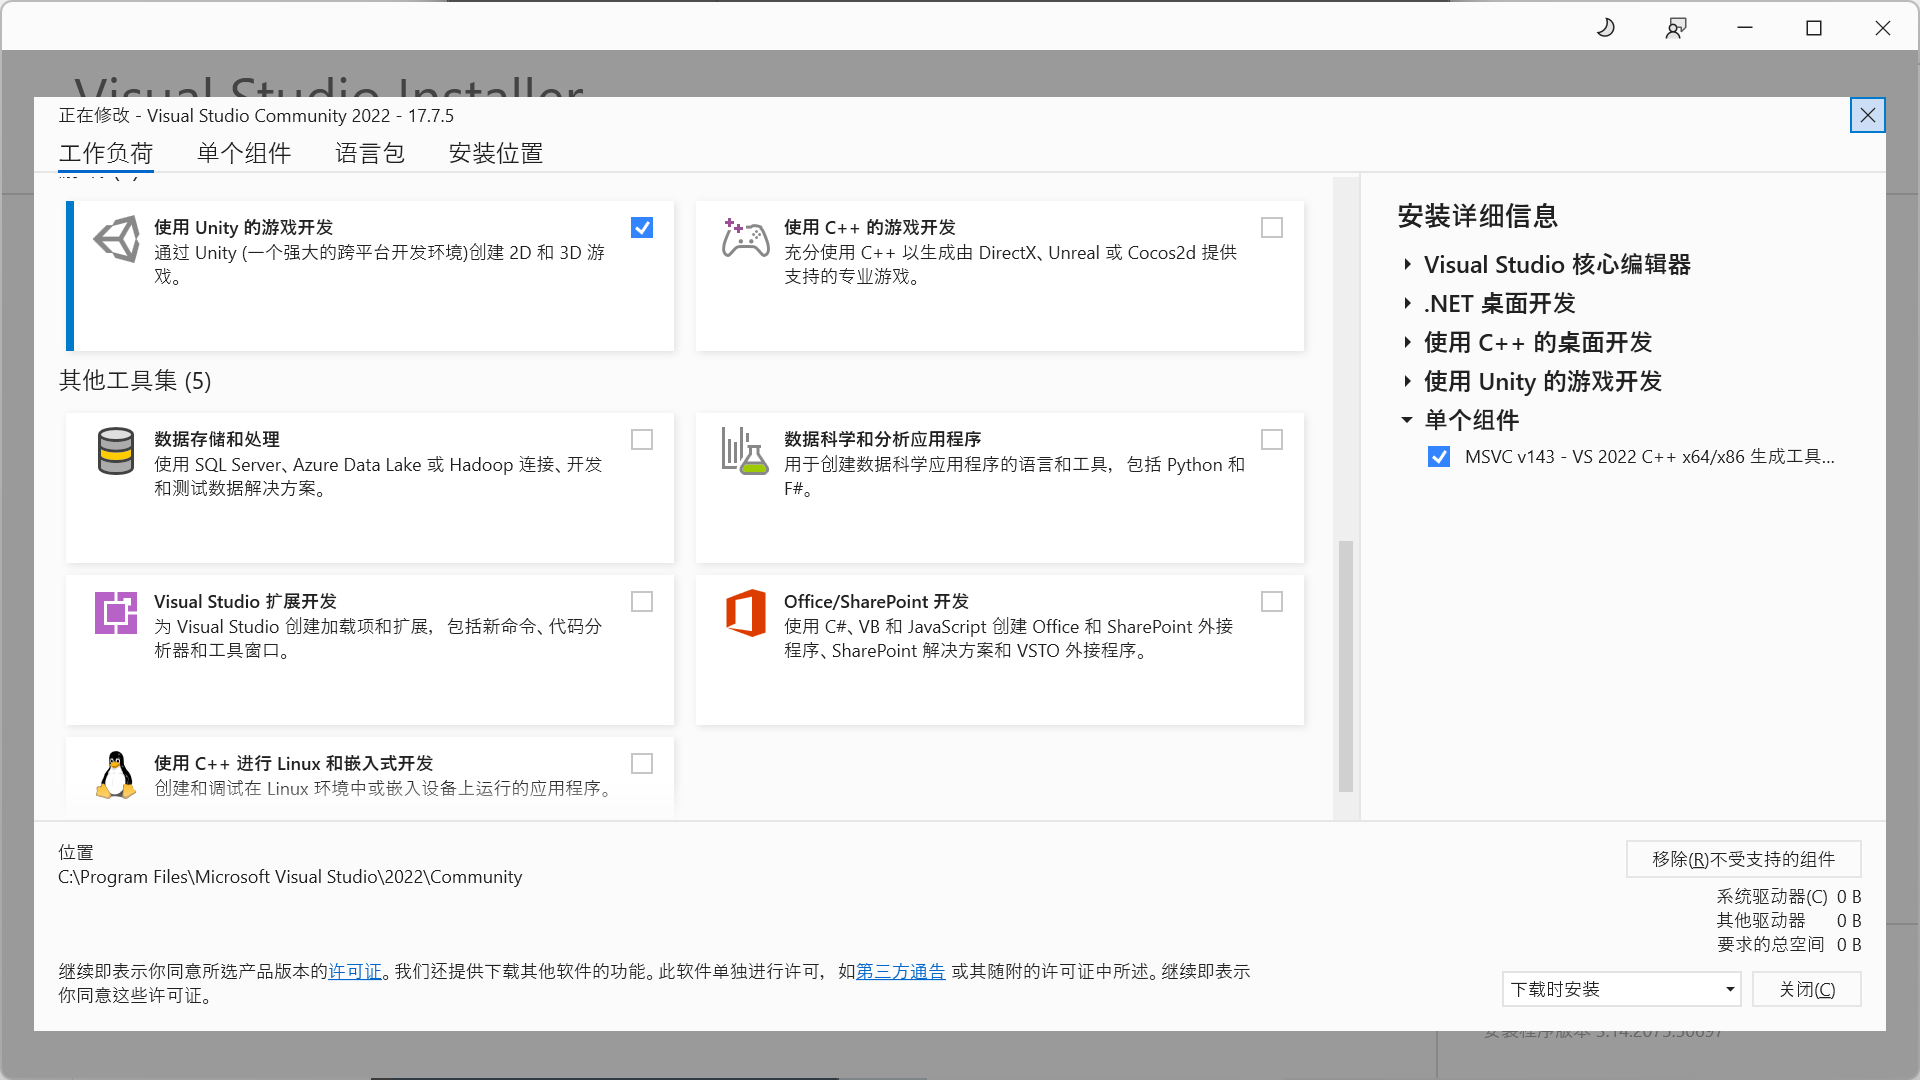
Task: Click the 安装详细信息 heading
Action: tap(1477, 216)
